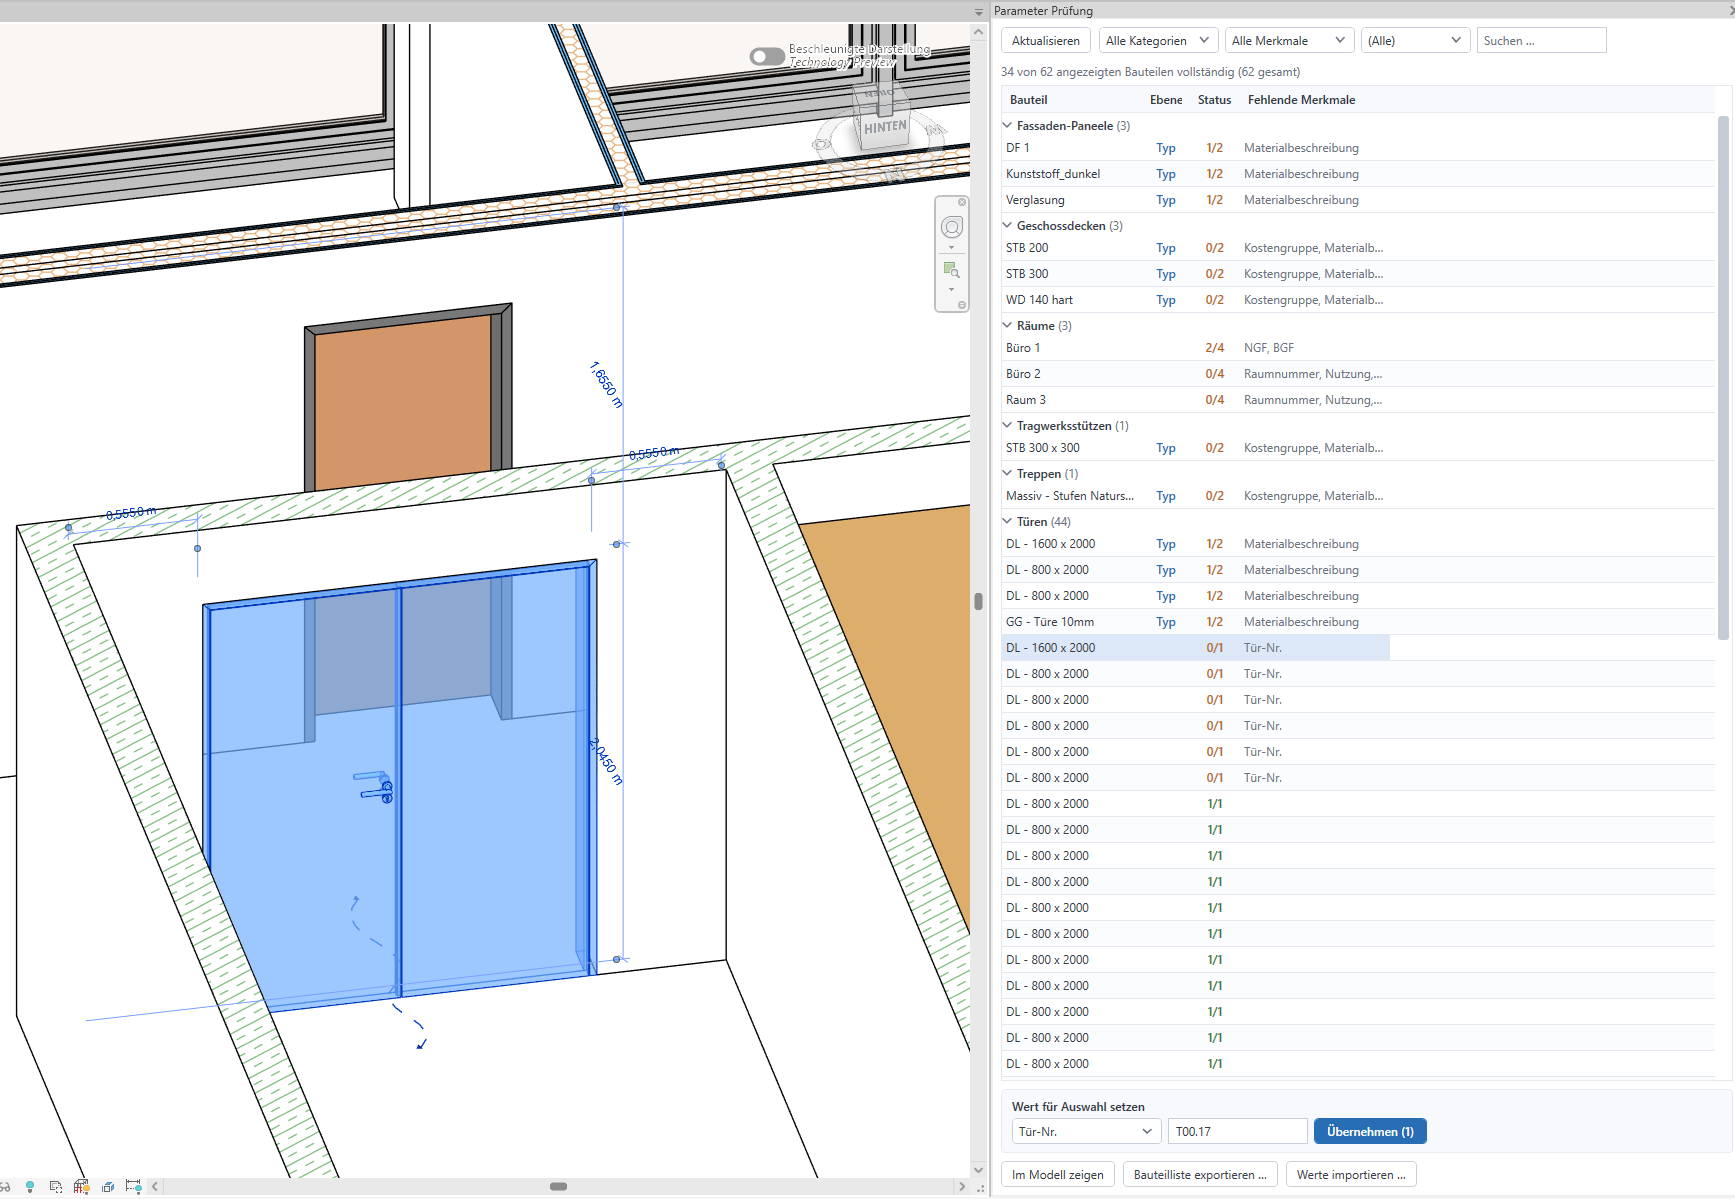Collapse the Tragwerksstützen group

[1007, 426]
